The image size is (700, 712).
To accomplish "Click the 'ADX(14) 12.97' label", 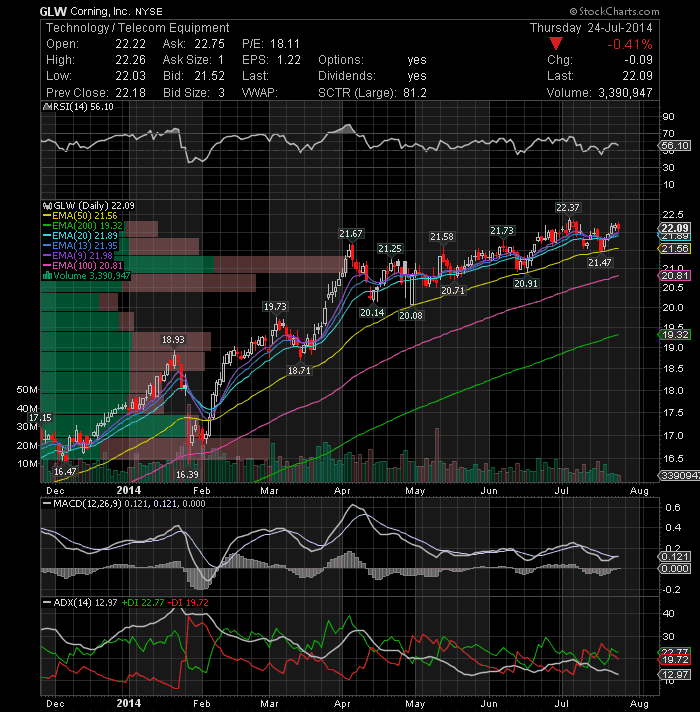I will point(85,603).
